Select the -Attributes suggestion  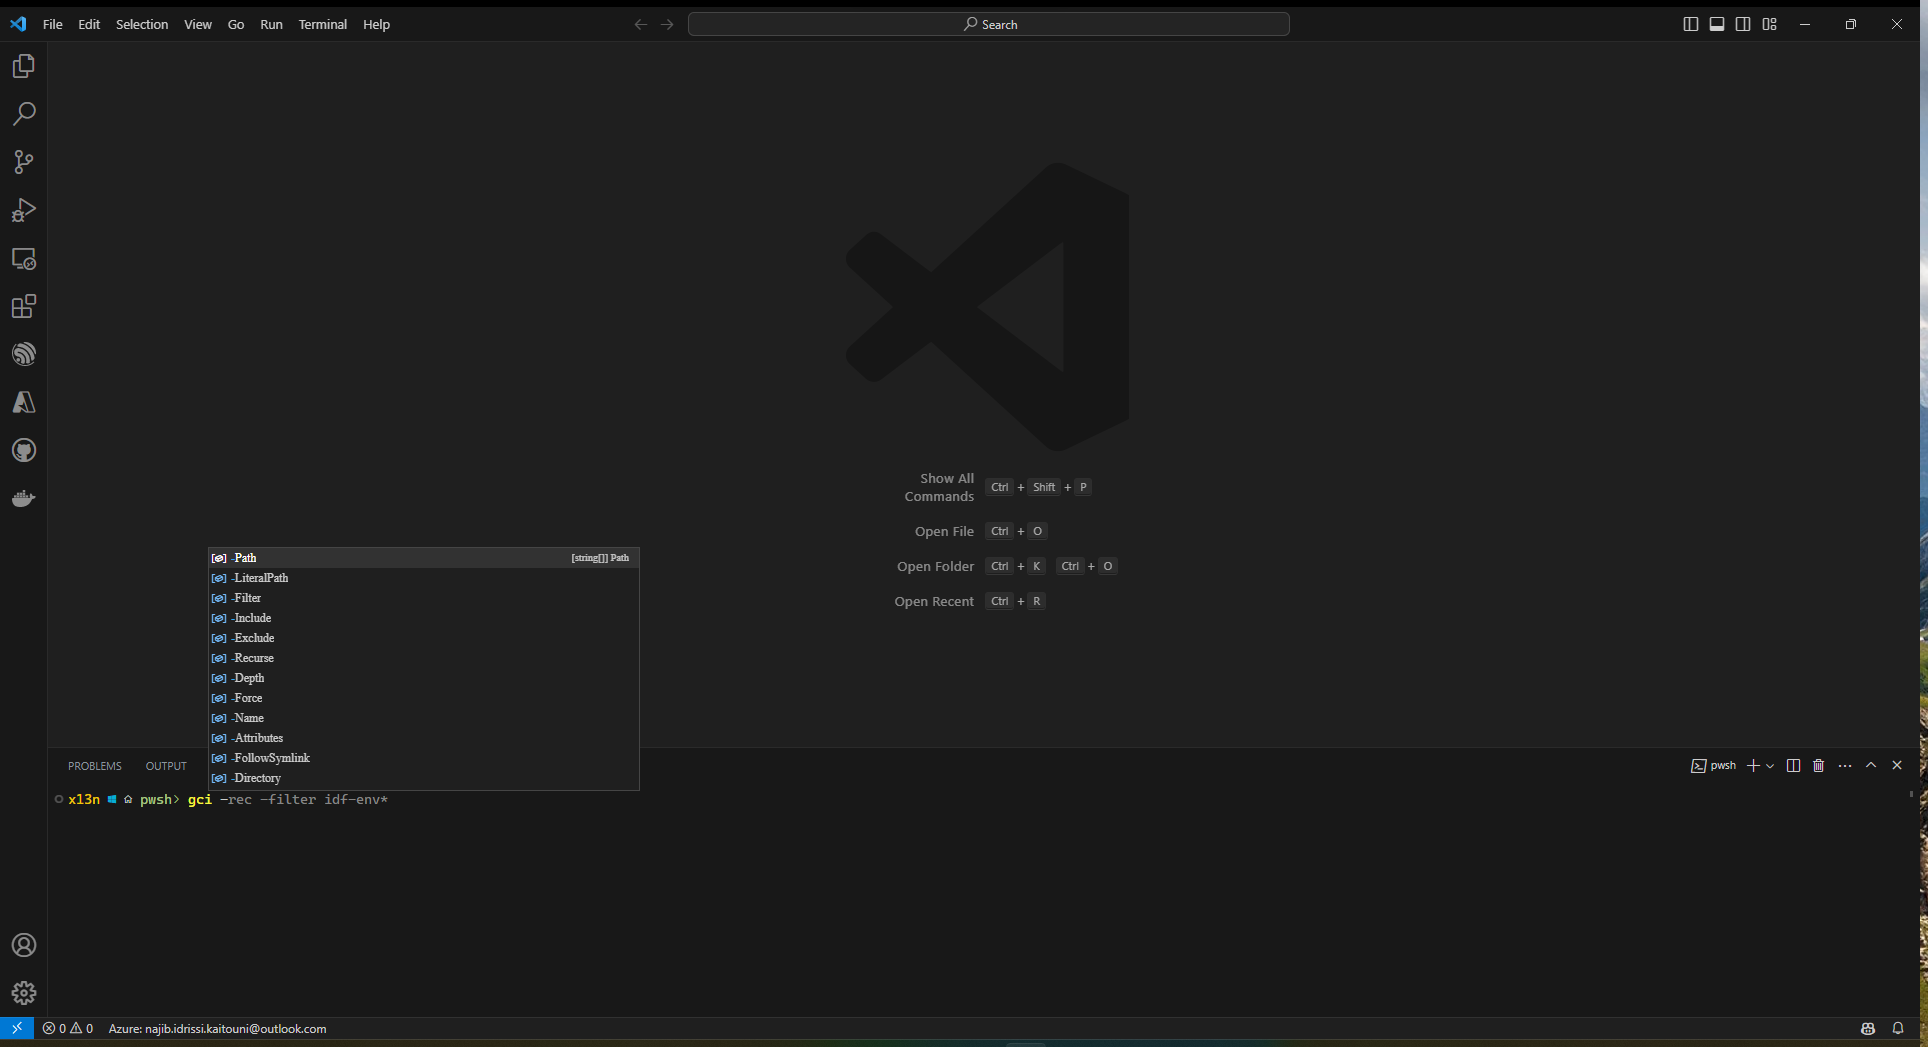[x=424, y=738]
